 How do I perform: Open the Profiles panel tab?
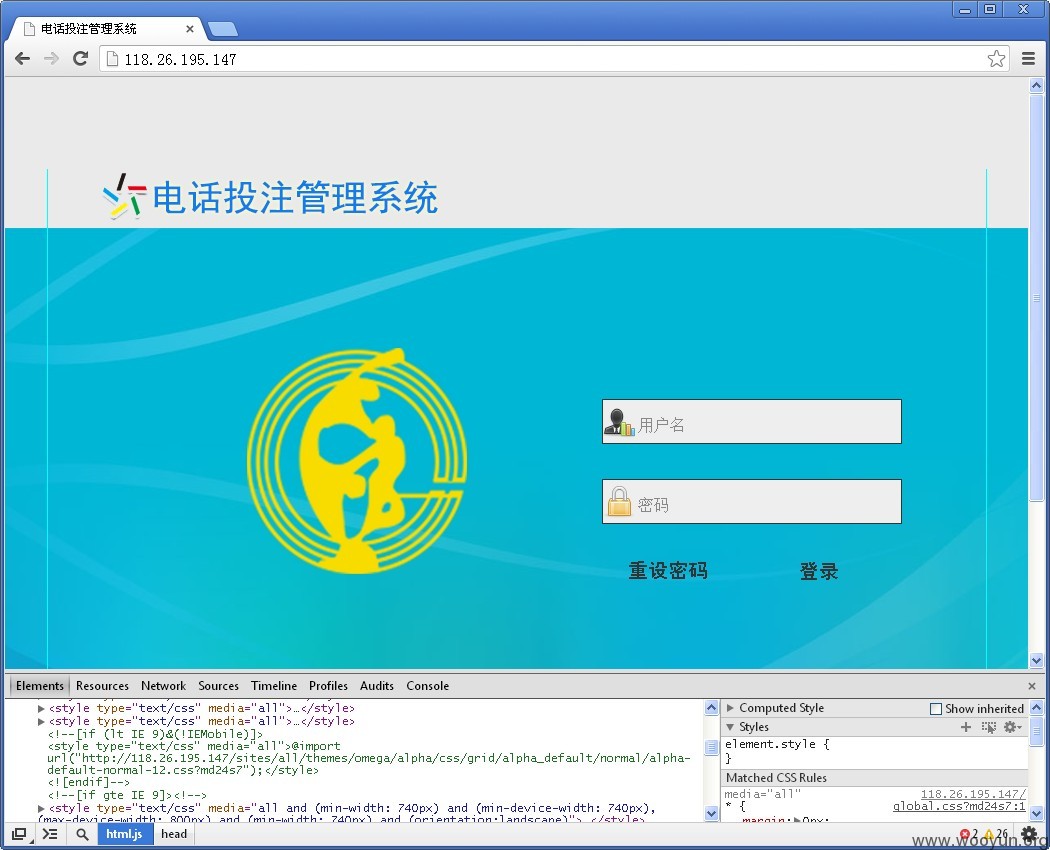[328, 685]
